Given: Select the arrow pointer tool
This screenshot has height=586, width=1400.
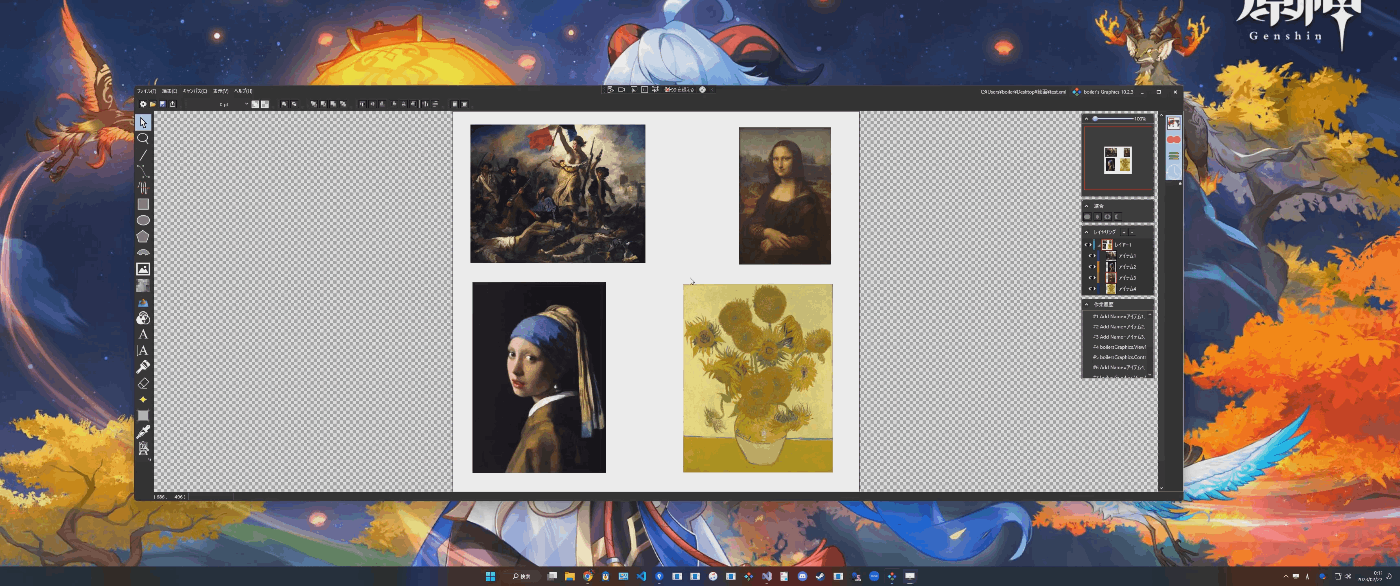Looking at the screenshot, I should [x=143, y=123].
